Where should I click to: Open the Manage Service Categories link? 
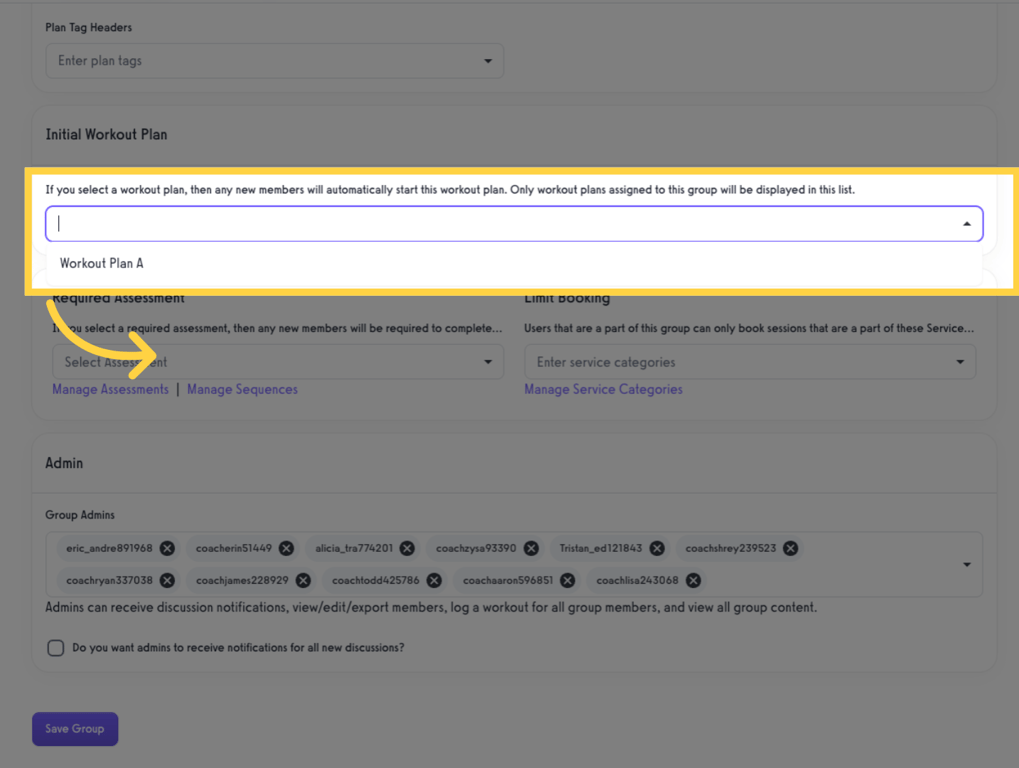click(x=603, y=389)
